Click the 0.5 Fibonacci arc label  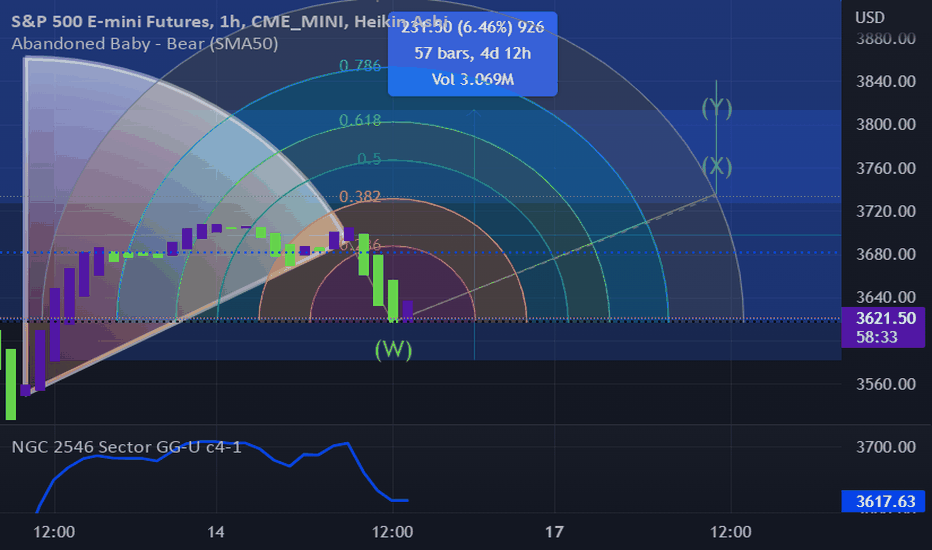point(369,159)
